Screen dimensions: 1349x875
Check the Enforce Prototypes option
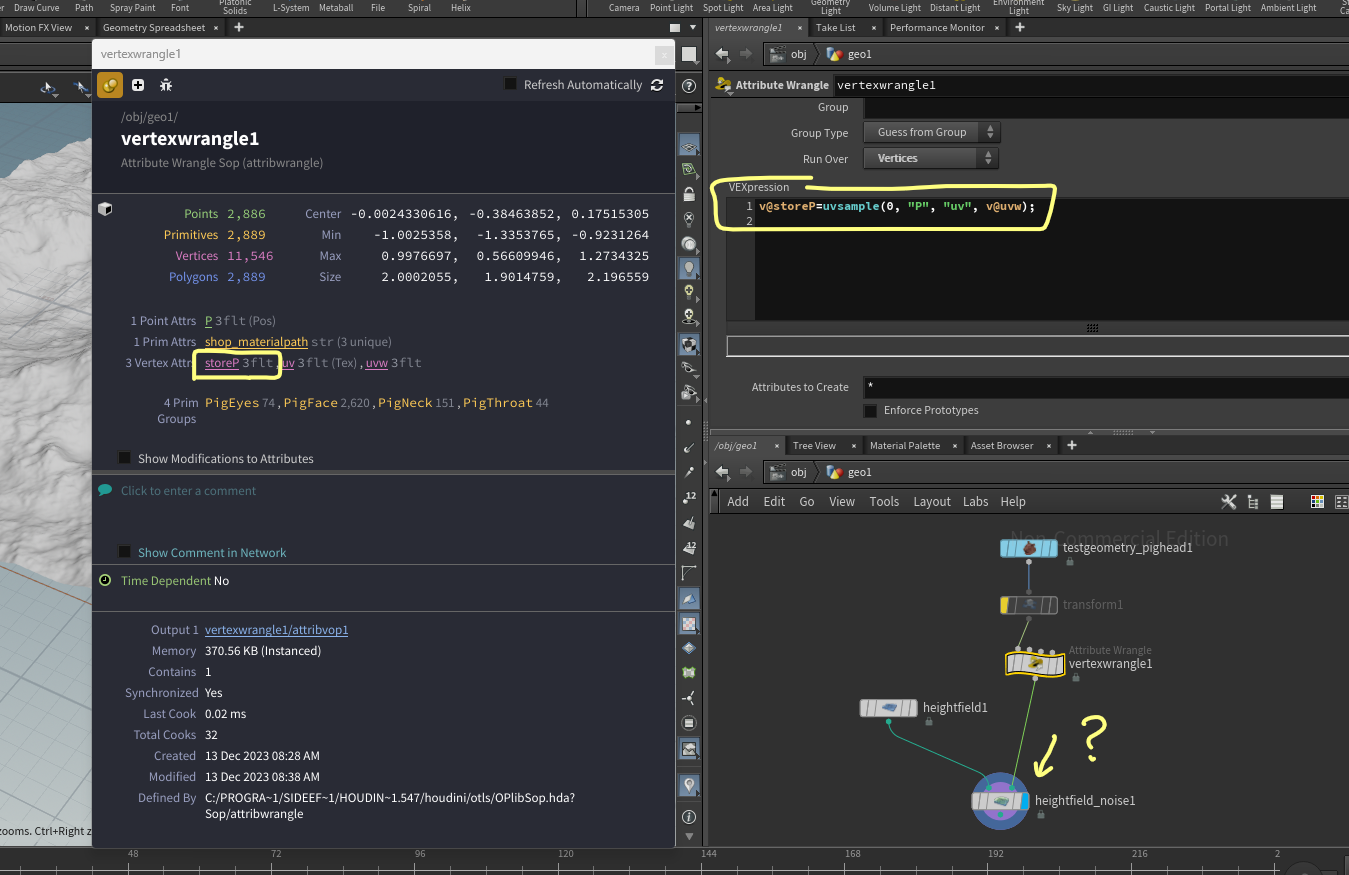click(870, 410)
